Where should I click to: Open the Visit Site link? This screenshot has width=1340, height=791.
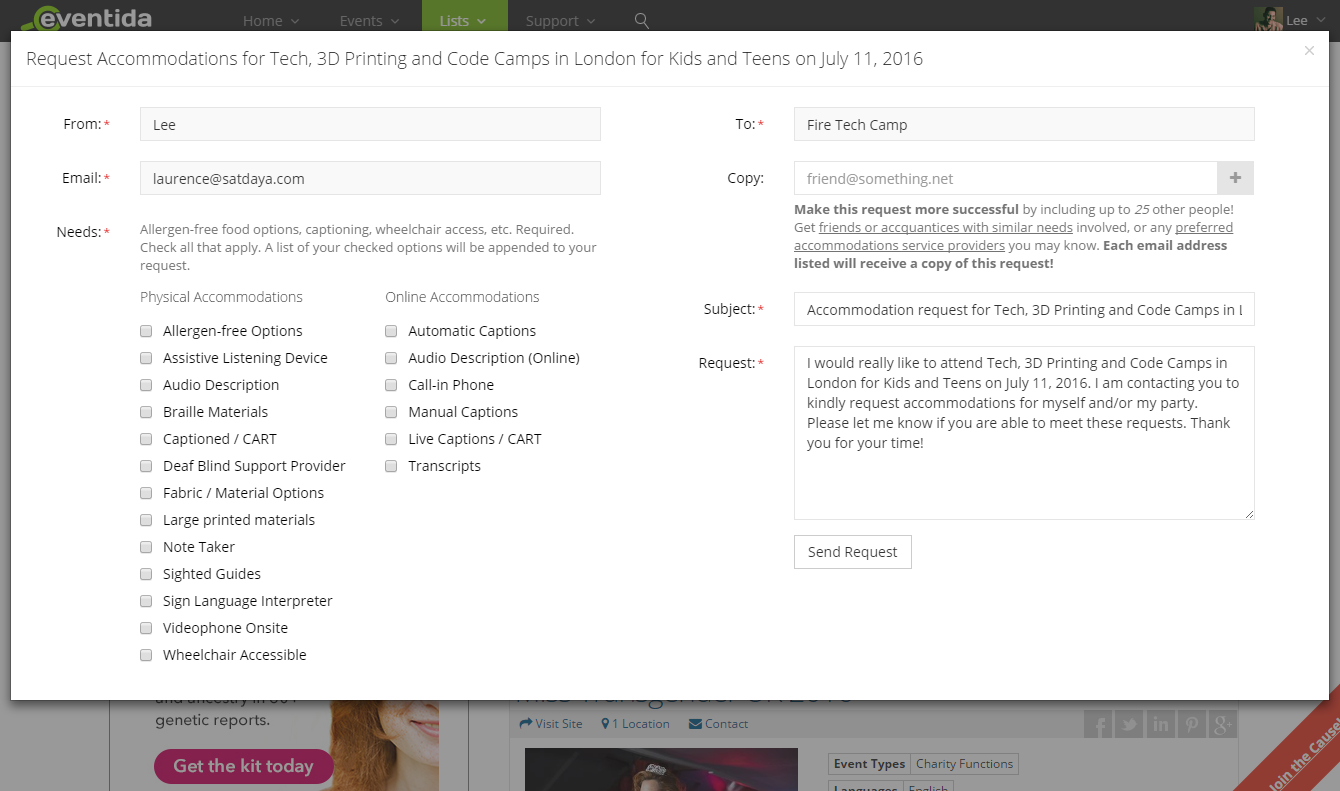(551, 724)
